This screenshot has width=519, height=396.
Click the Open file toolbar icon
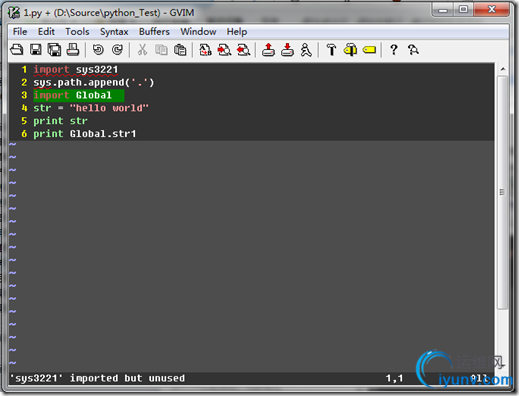pyautogui.click(x=17, y=50)
